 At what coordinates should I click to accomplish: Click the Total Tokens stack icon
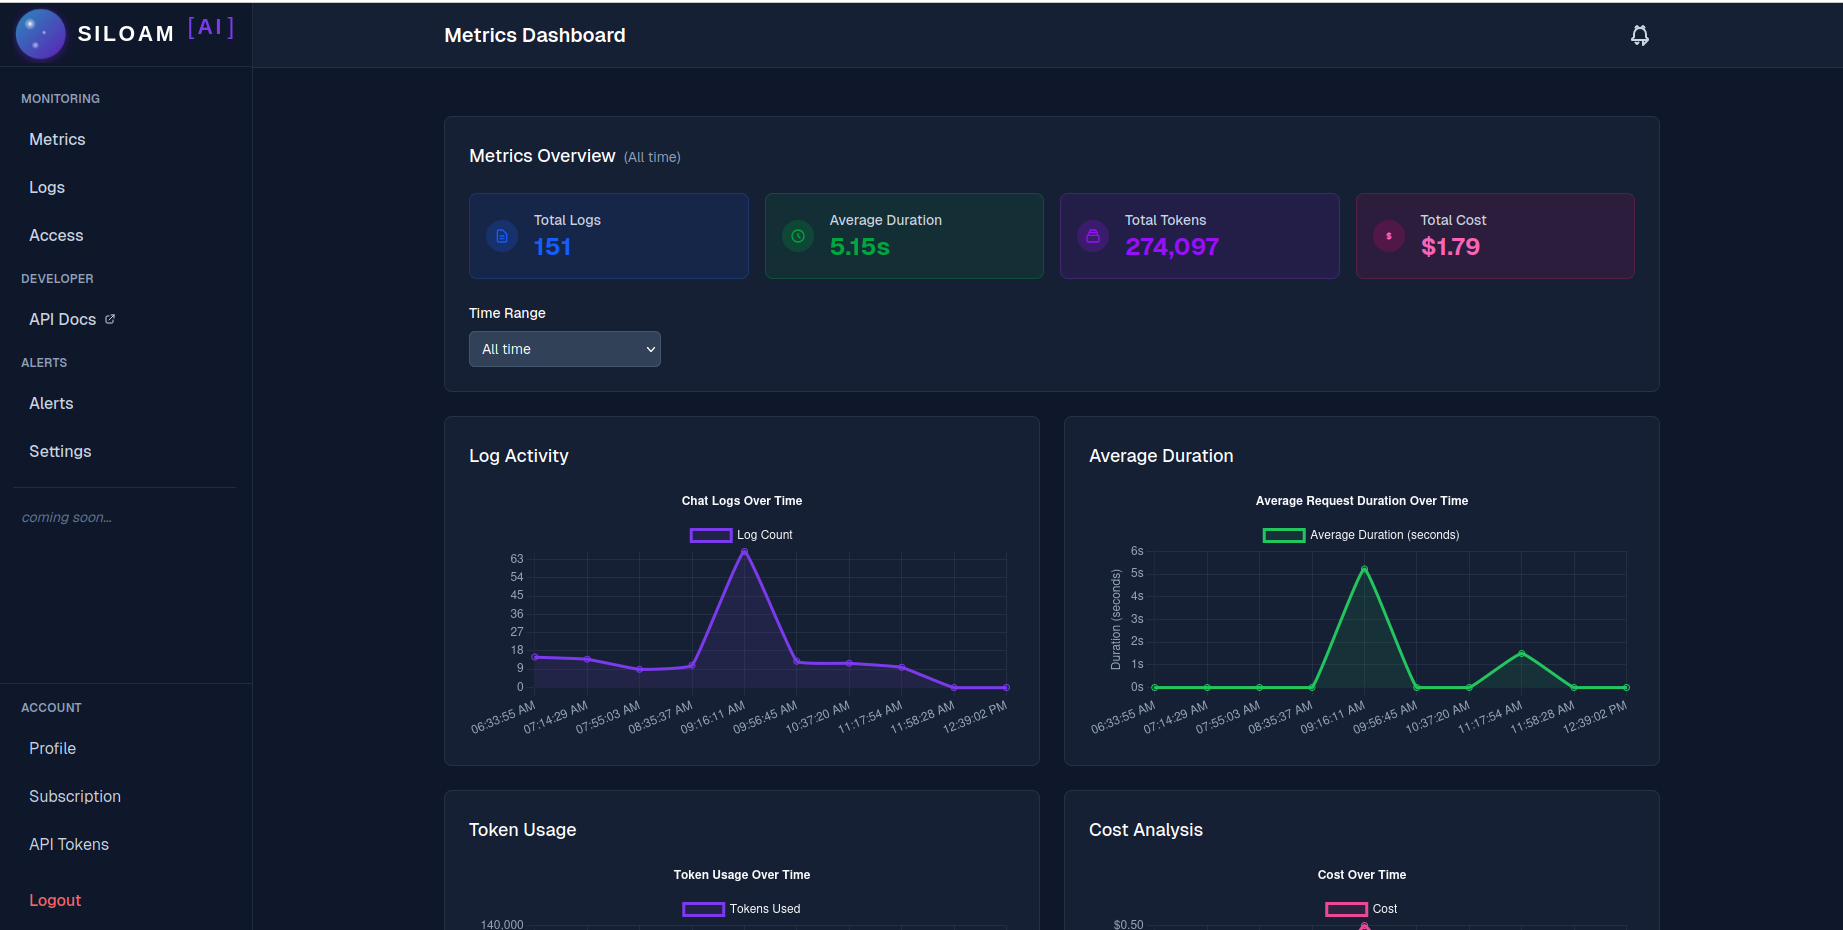1093,236
